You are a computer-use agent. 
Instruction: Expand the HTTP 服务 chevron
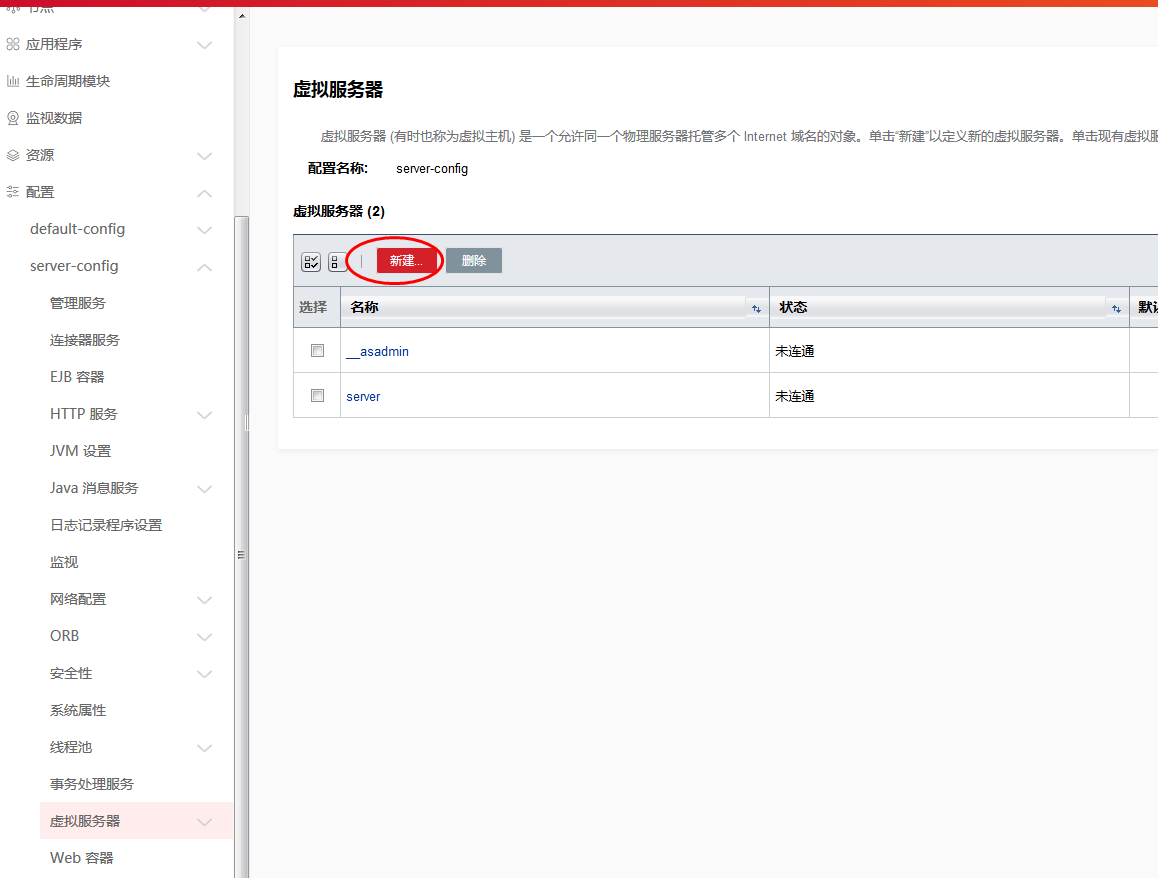[x=204, y=415]
